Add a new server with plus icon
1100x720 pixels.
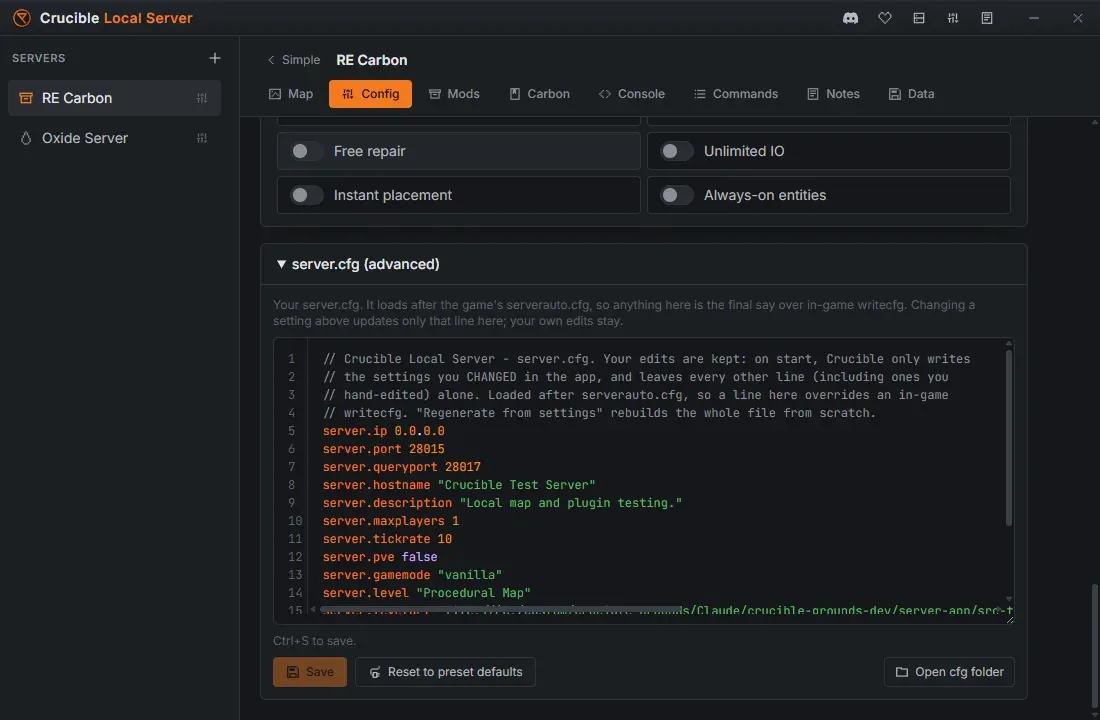pyautogui.click(x=215, y=58)
